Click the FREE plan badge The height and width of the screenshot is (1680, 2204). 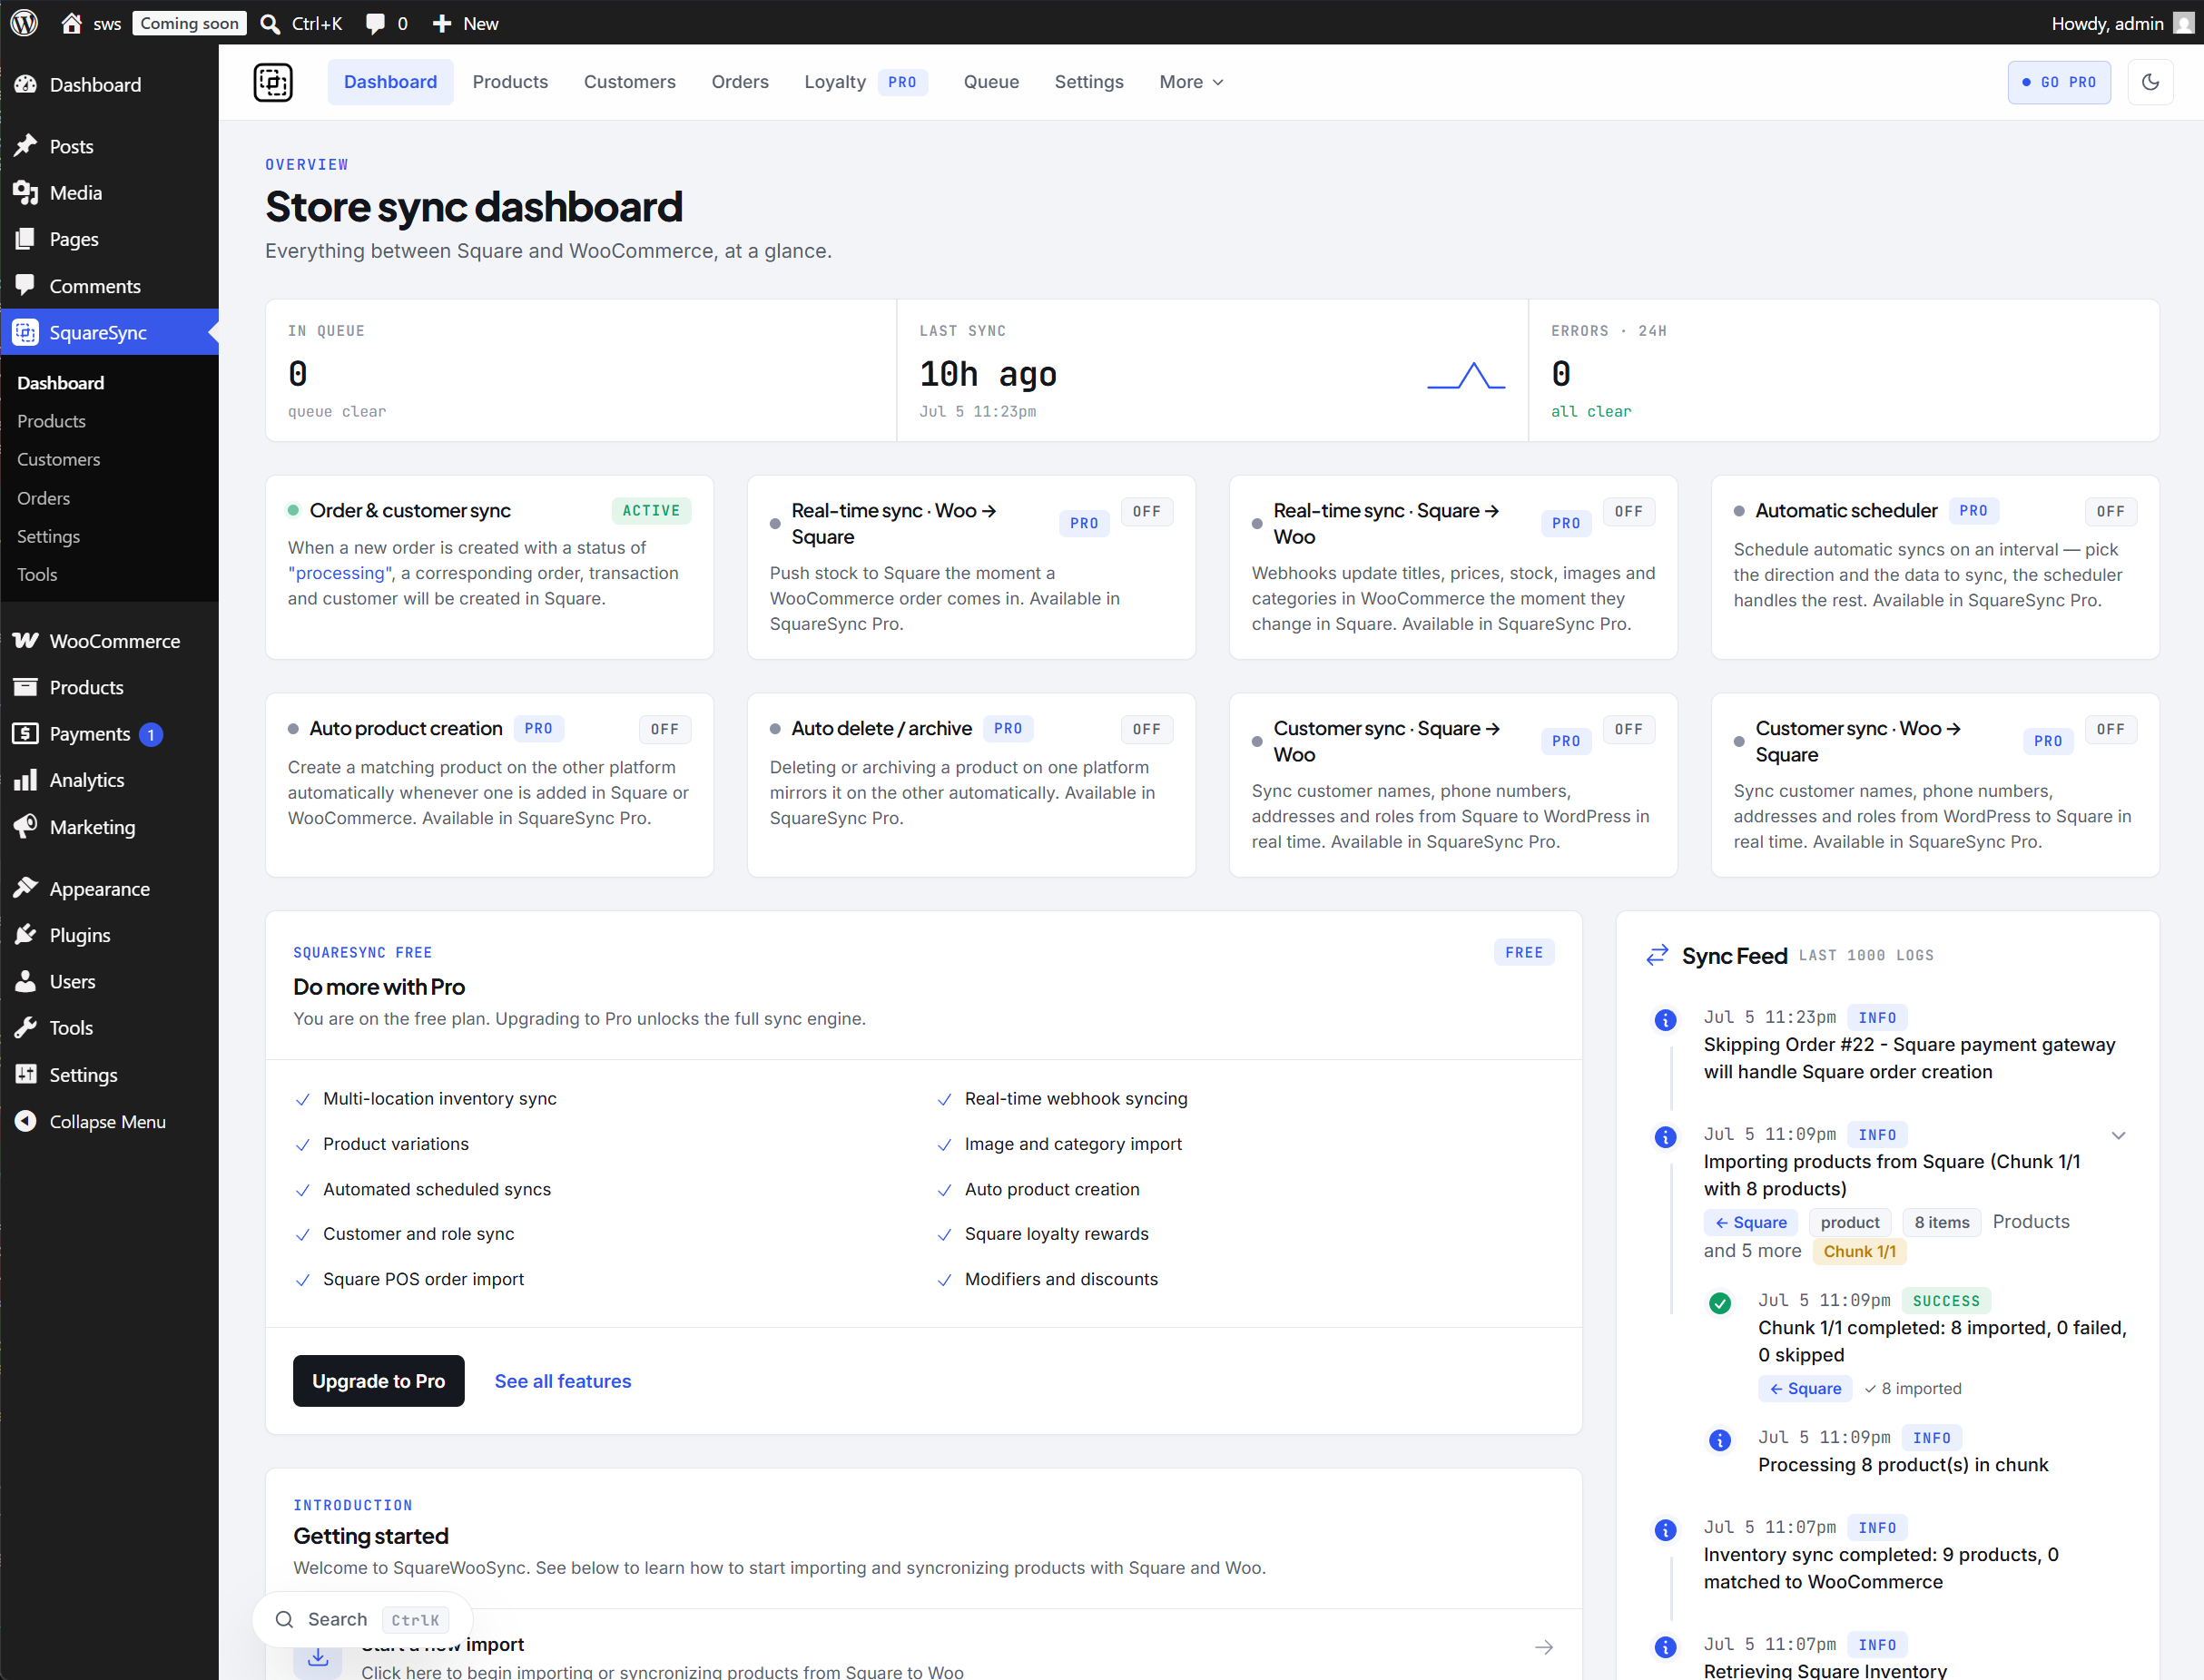click(x=1524, y=952)
